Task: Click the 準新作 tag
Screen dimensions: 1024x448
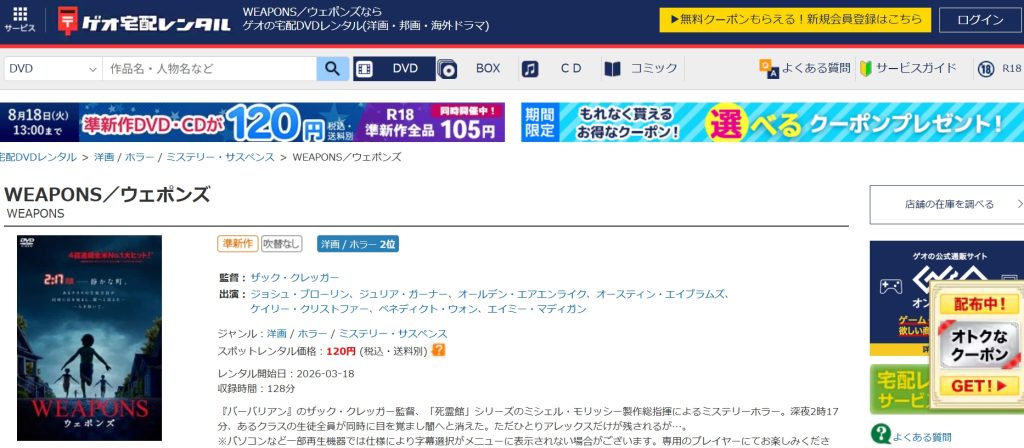Action: (x=238, y=244)
